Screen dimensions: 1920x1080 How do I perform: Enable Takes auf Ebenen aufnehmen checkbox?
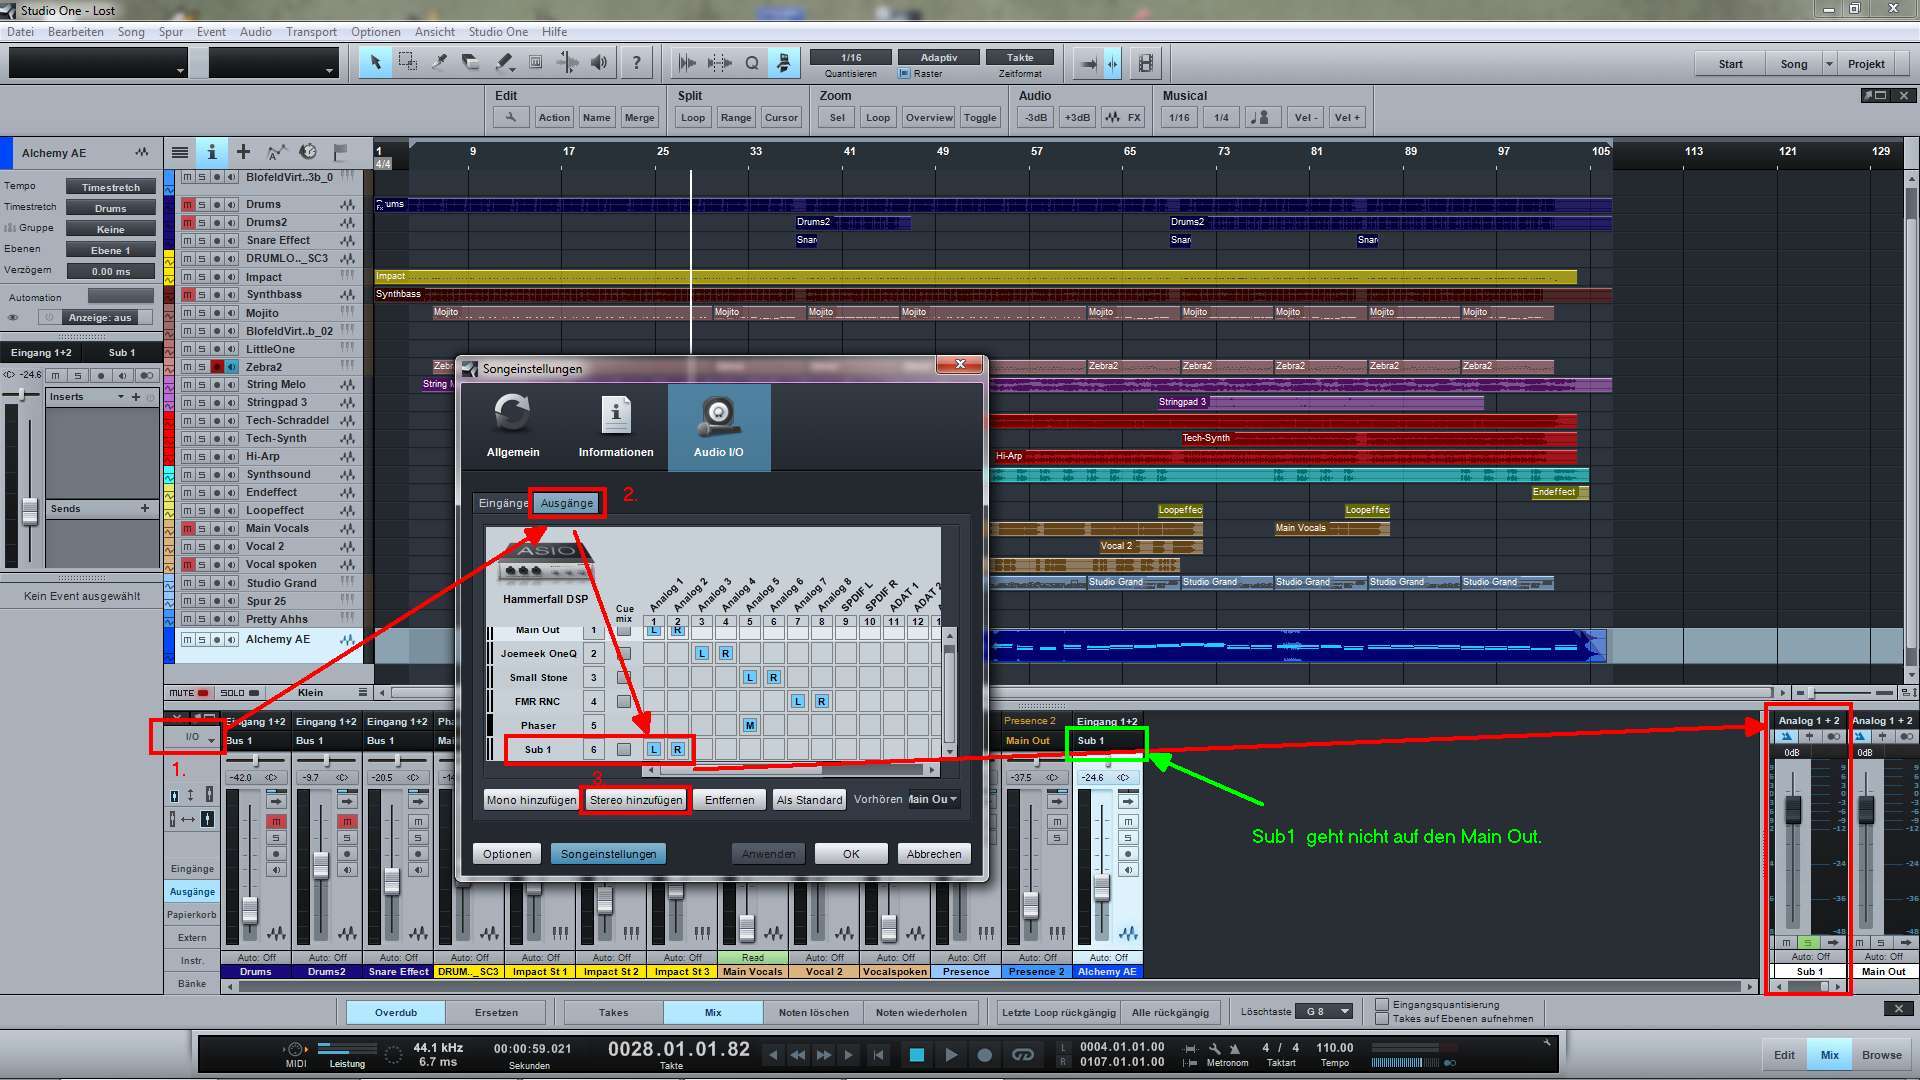pos(1382,1018)
